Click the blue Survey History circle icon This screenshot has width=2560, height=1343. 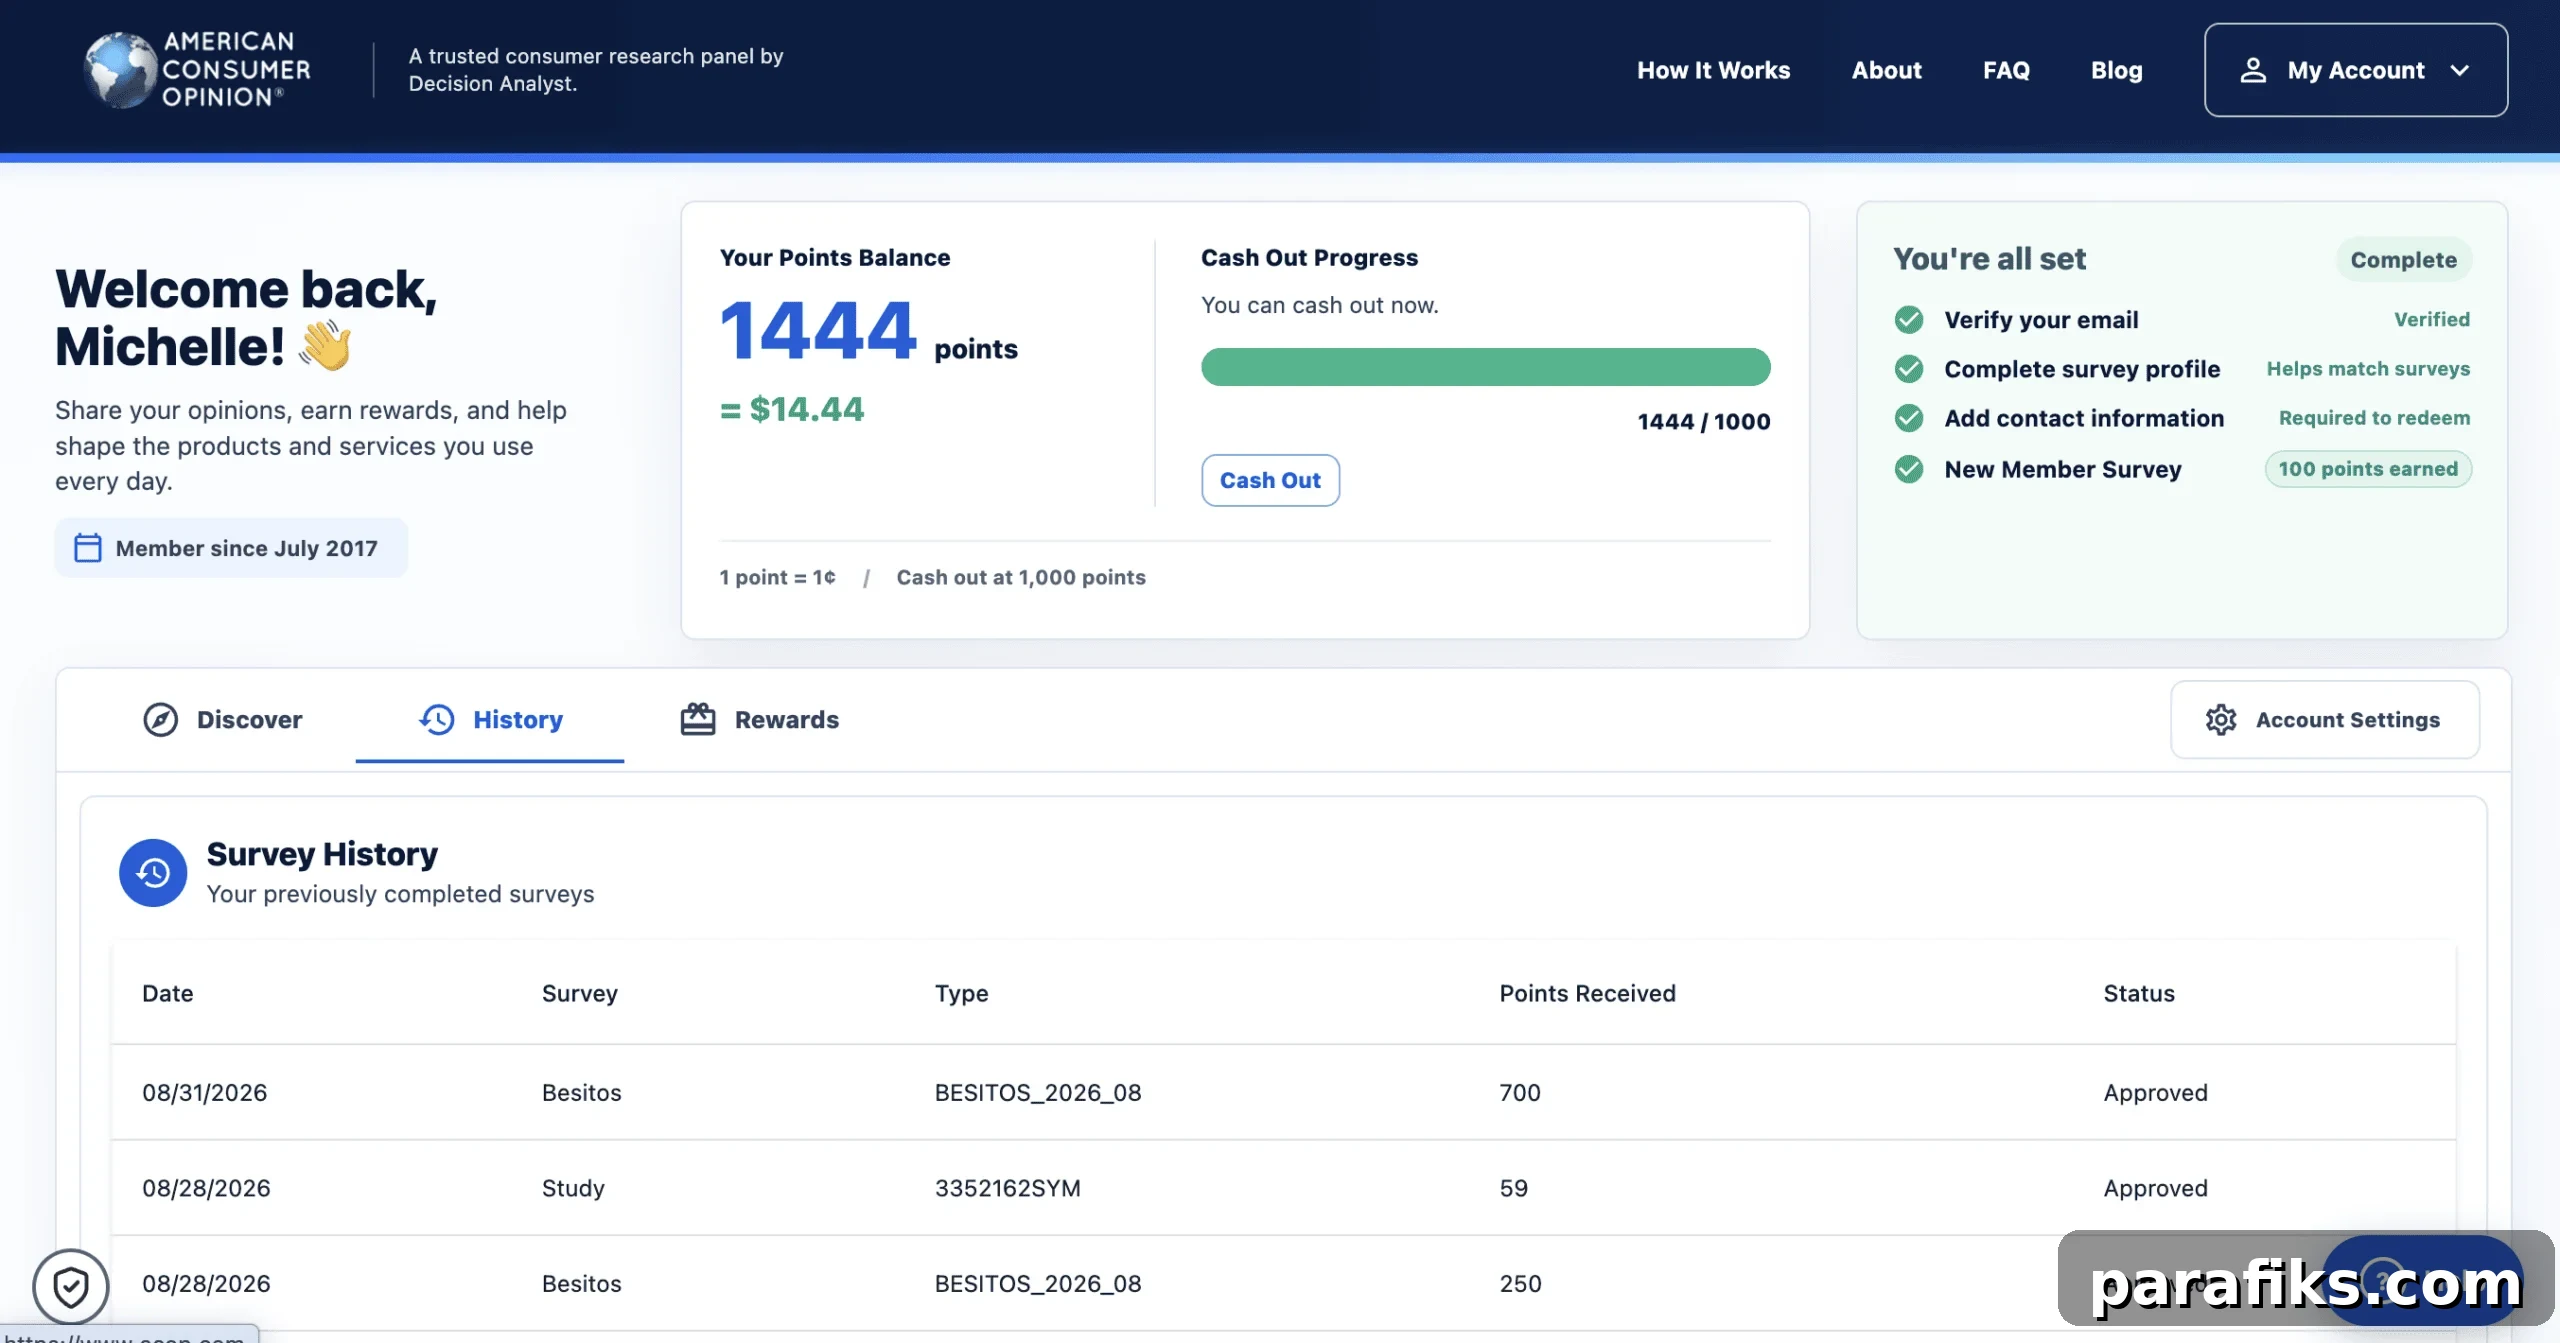coord(153,873)
